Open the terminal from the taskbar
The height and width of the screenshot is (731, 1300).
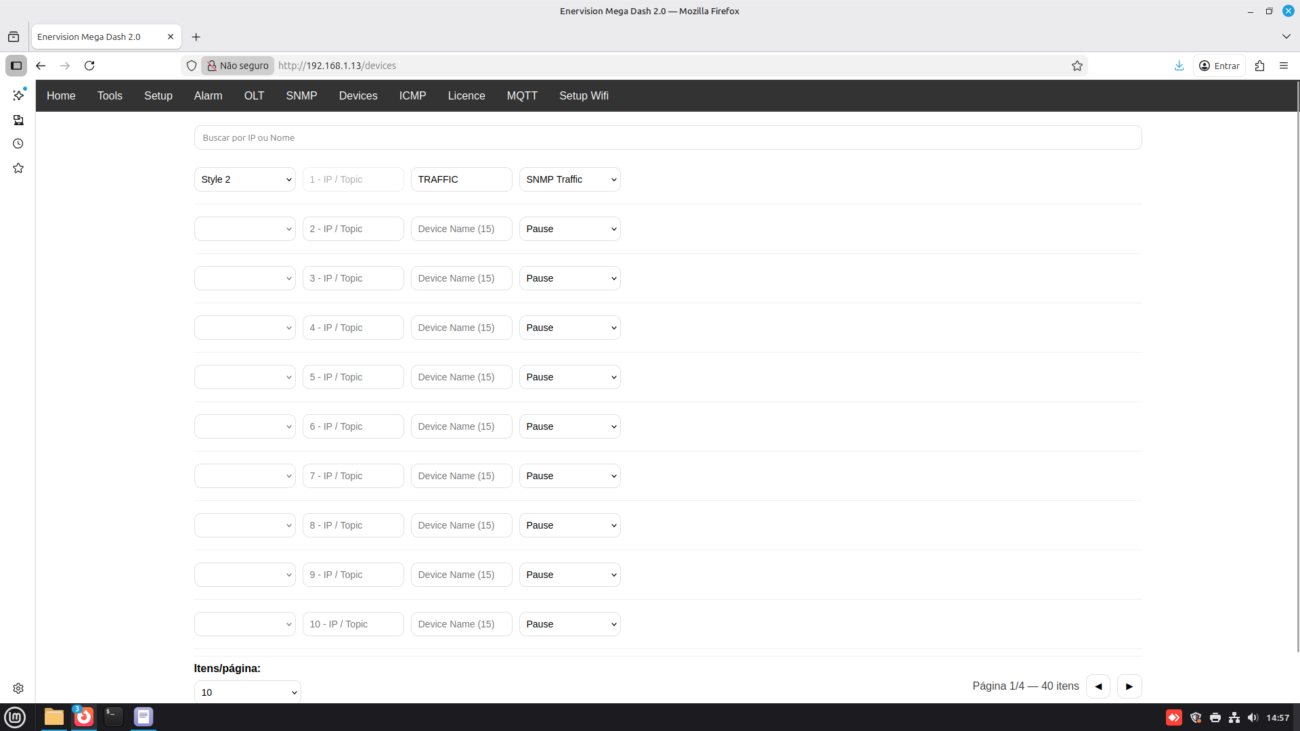click(x=114, y=716)
